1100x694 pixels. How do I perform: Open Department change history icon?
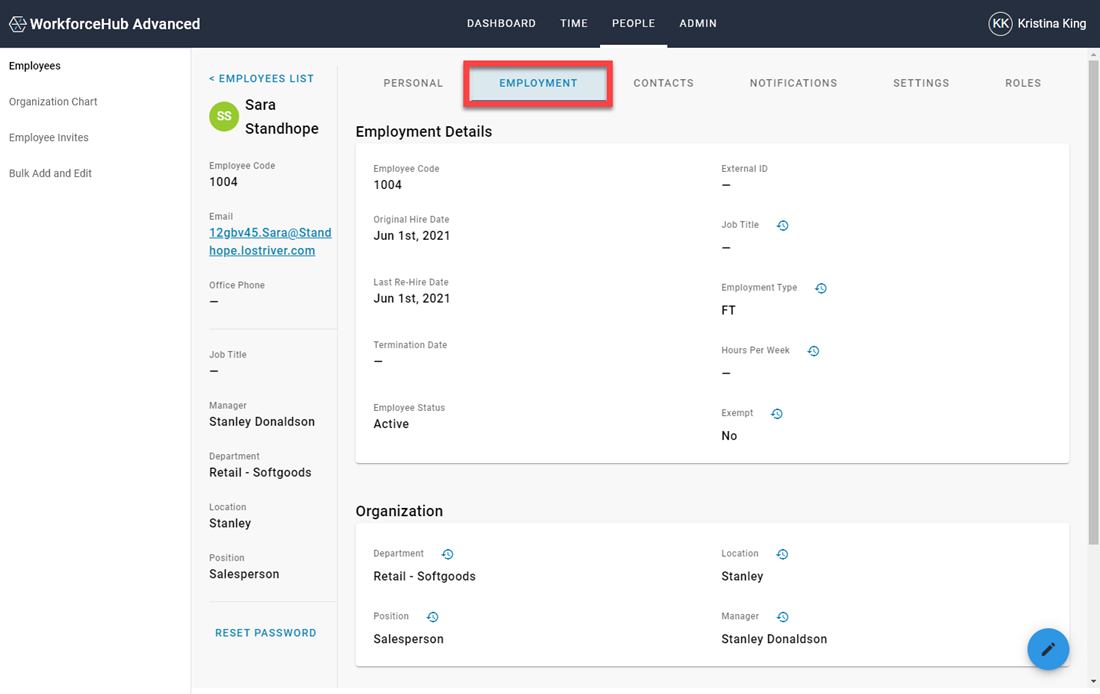click(x=448, y=554)
